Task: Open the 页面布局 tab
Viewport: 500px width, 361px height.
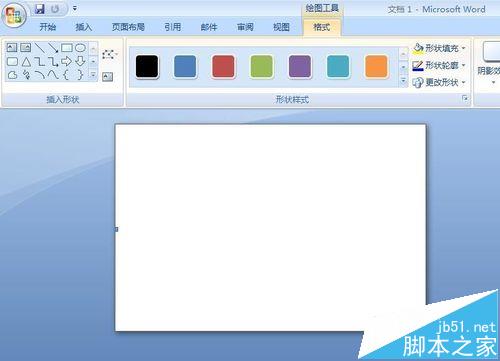Action: point(128,27)
